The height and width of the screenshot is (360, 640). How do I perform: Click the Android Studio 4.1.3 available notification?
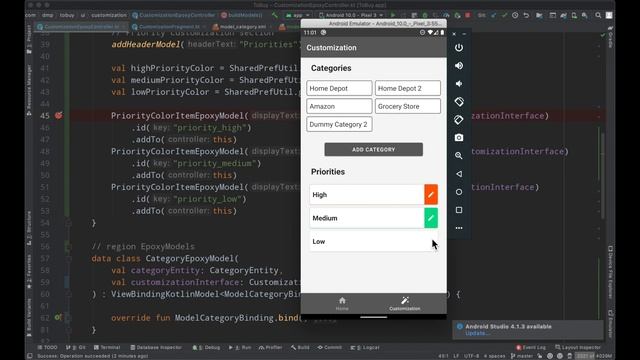[x=527, y=330]
